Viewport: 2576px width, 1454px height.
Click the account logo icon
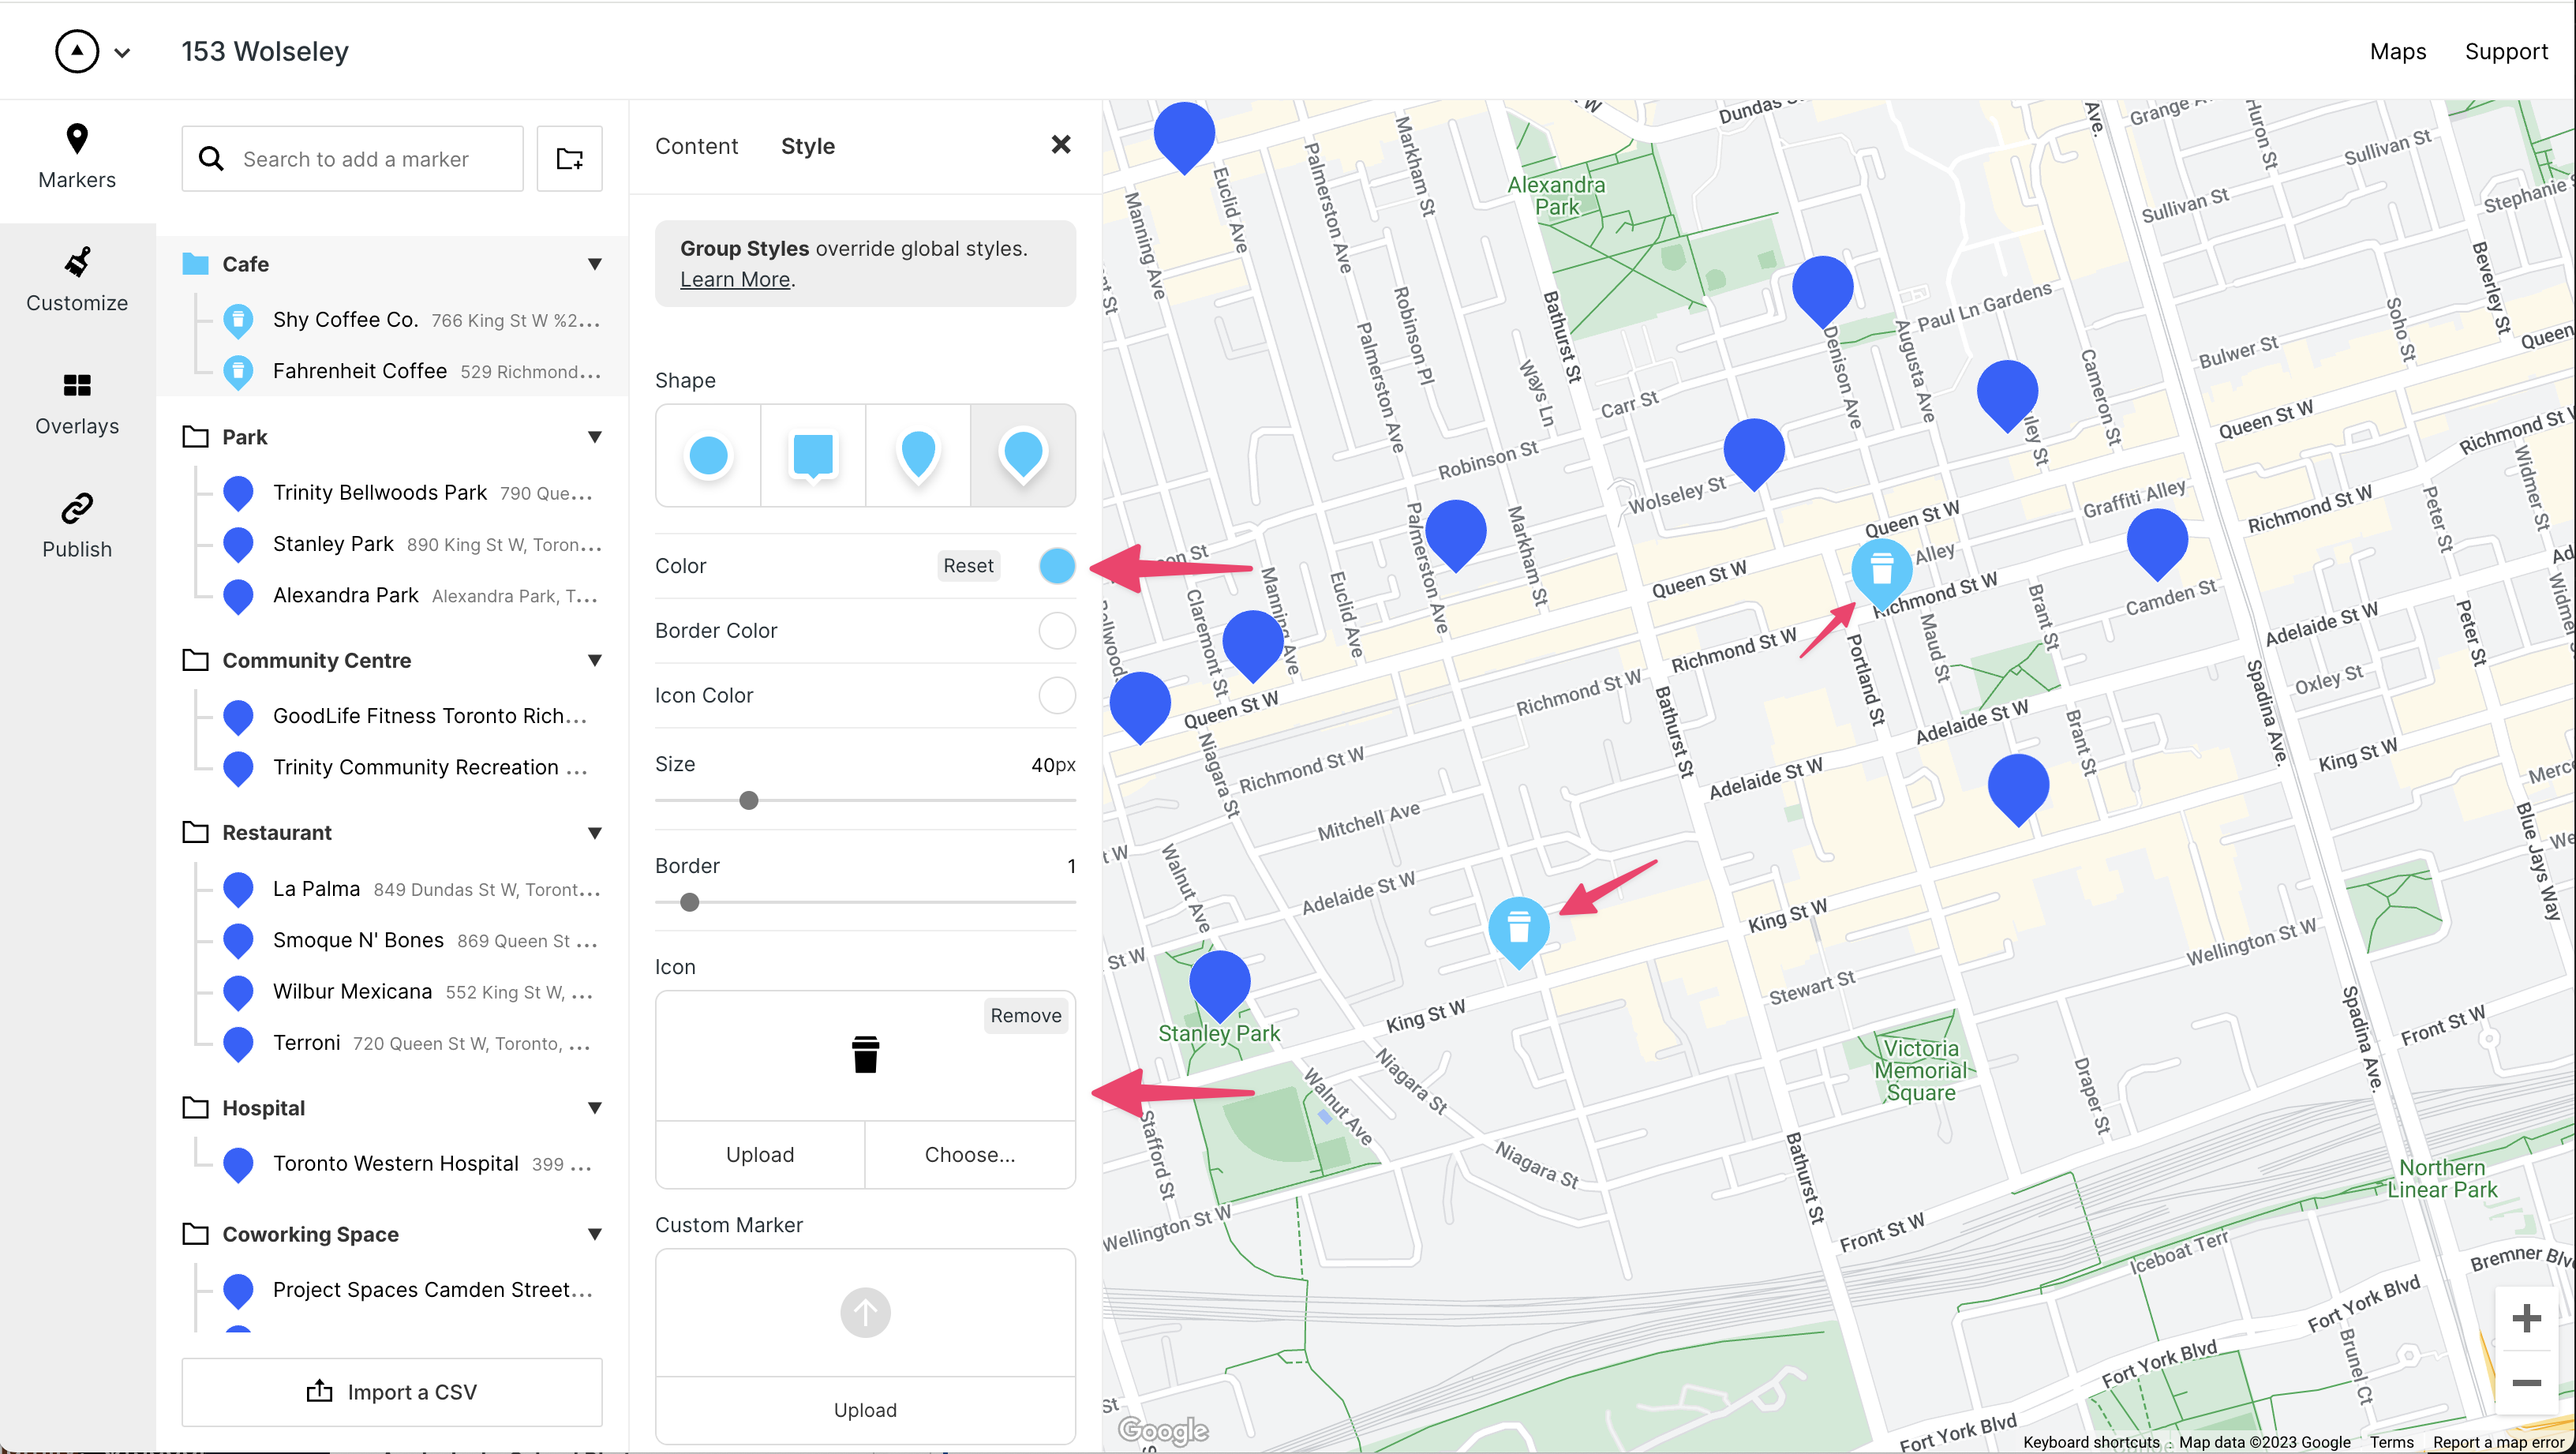click(77, 51)
